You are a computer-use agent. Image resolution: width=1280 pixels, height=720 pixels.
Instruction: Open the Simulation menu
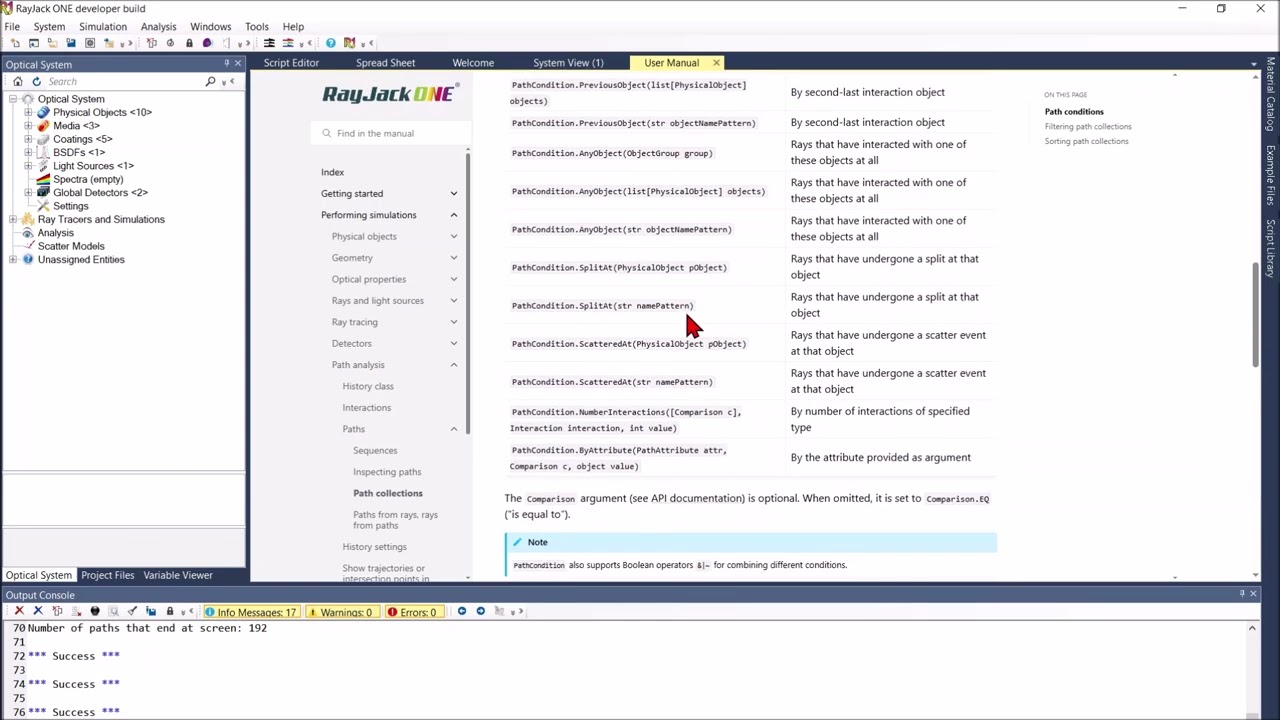coord(103,27)
